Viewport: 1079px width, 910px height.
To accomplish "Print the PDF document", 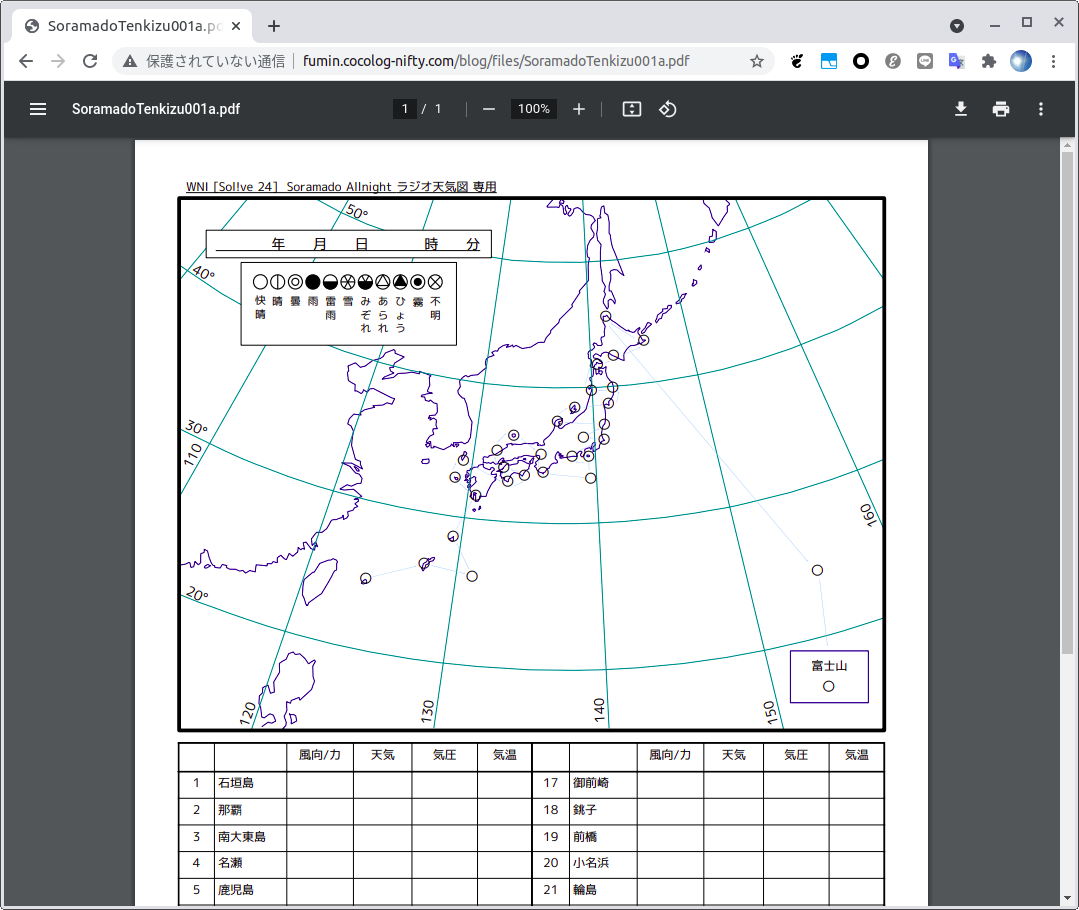I will 1001,109.
